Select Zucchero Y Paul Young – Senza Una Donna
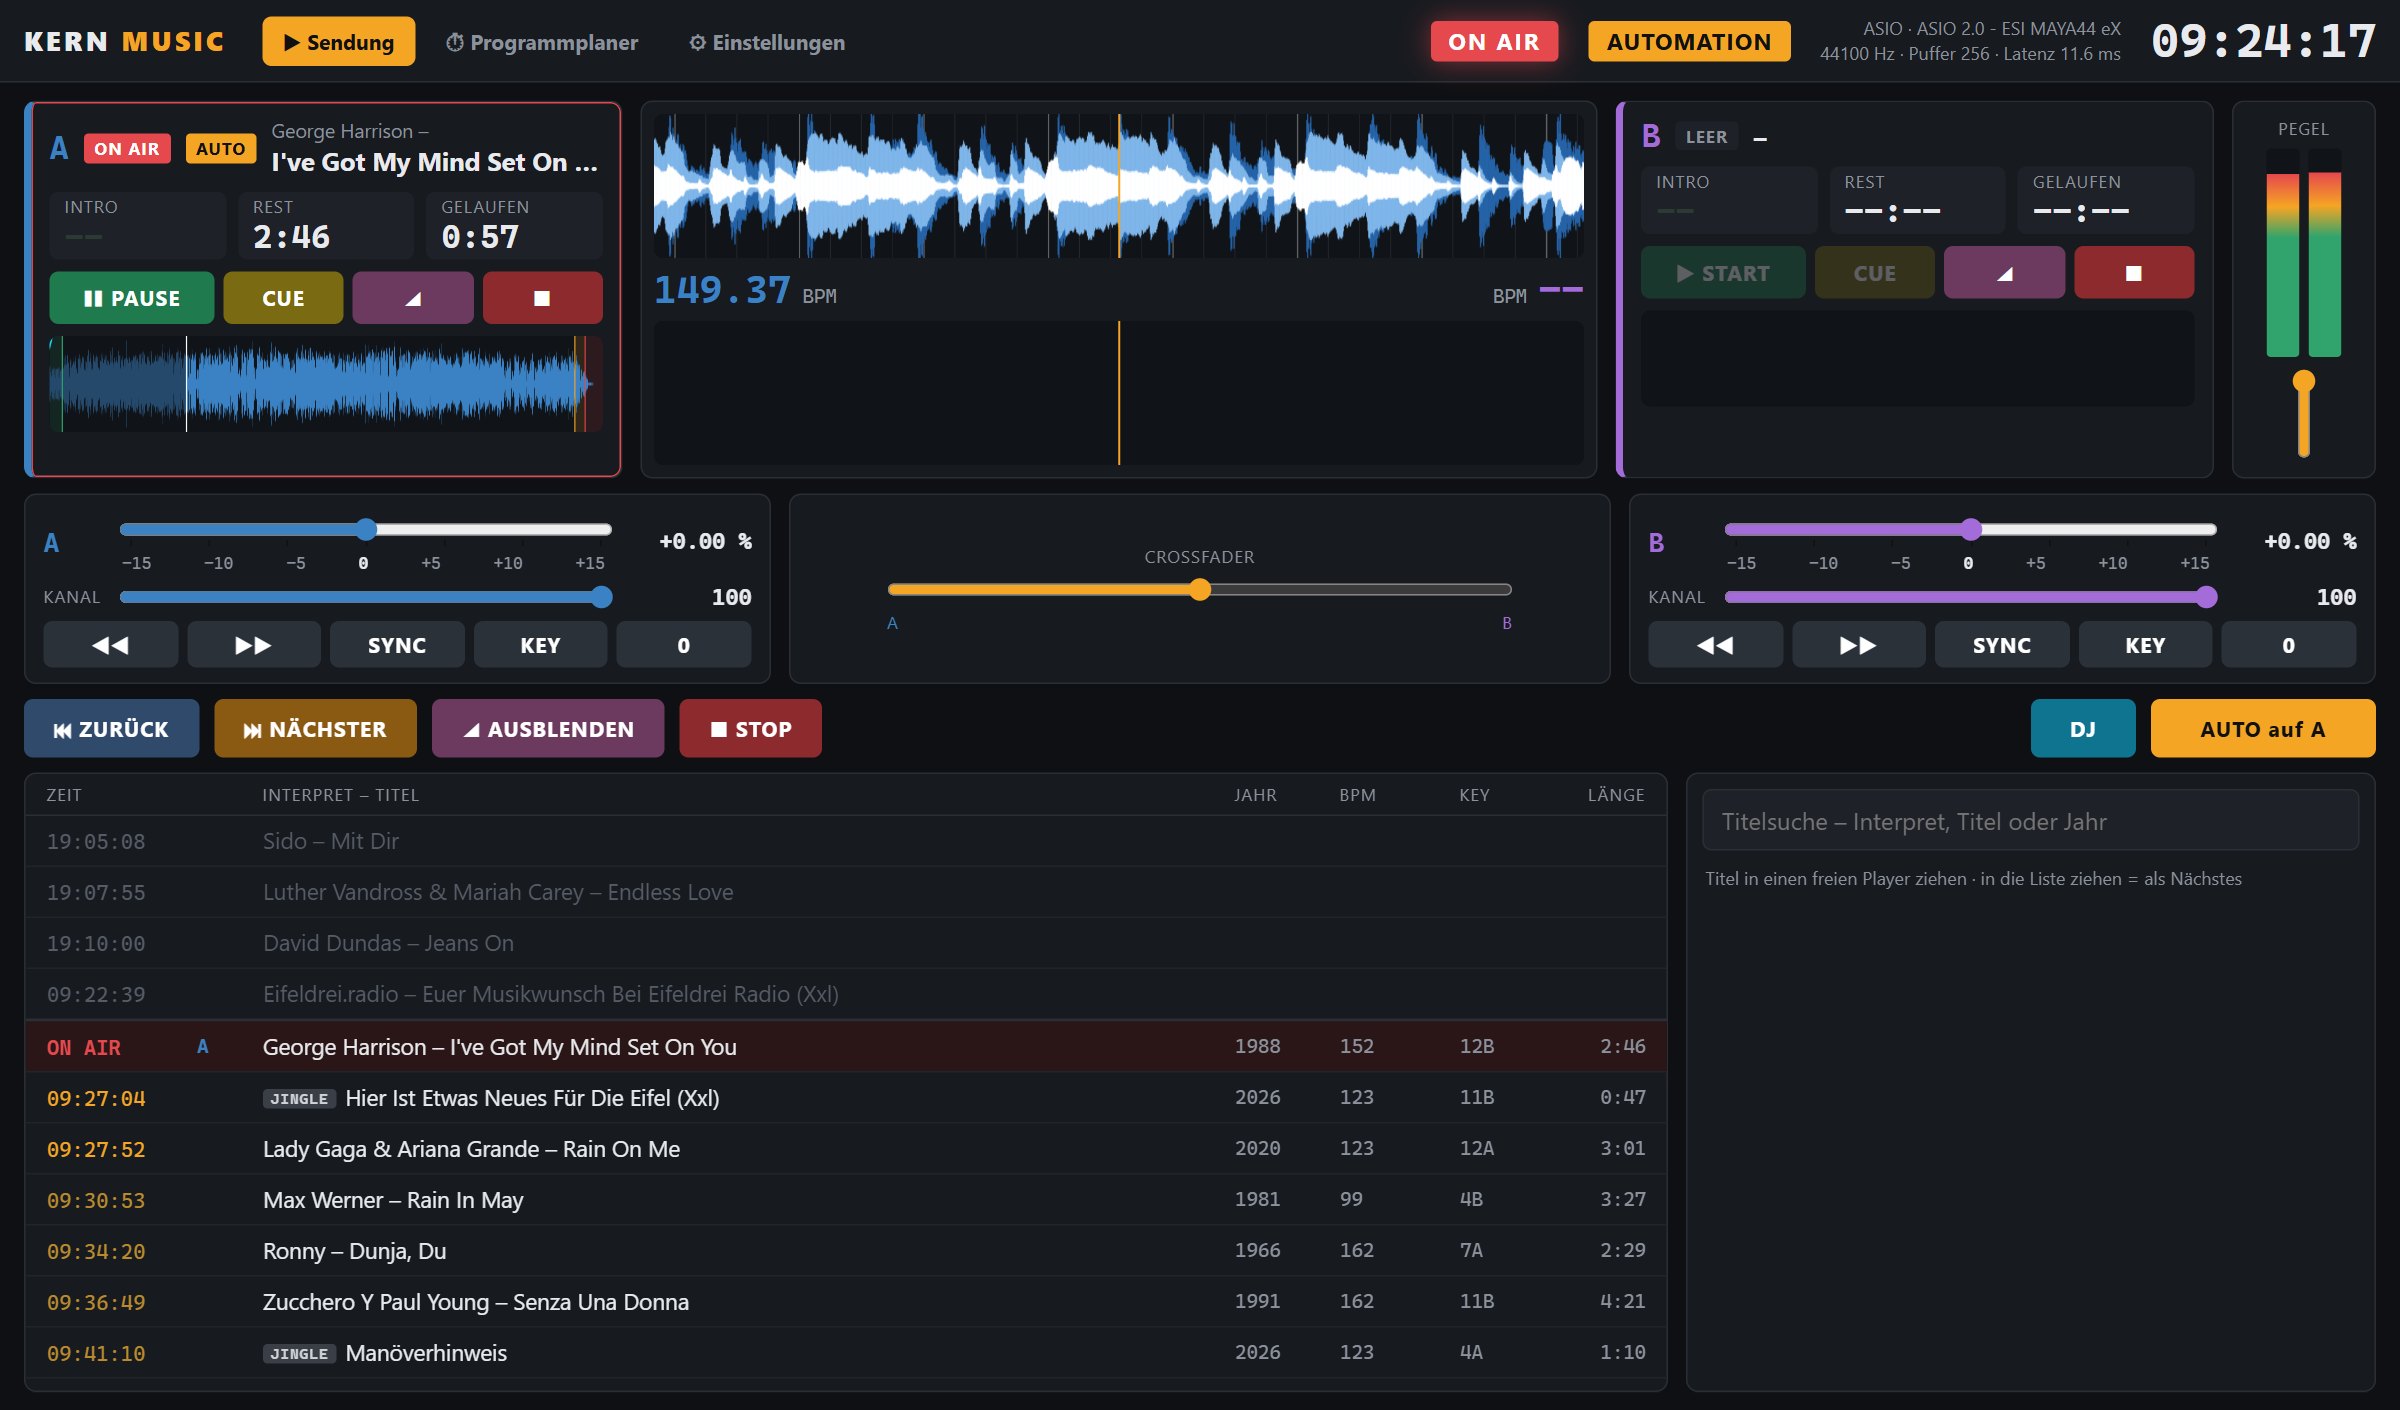The height and width of the screenshot is (1410, 2400). 846,1302
